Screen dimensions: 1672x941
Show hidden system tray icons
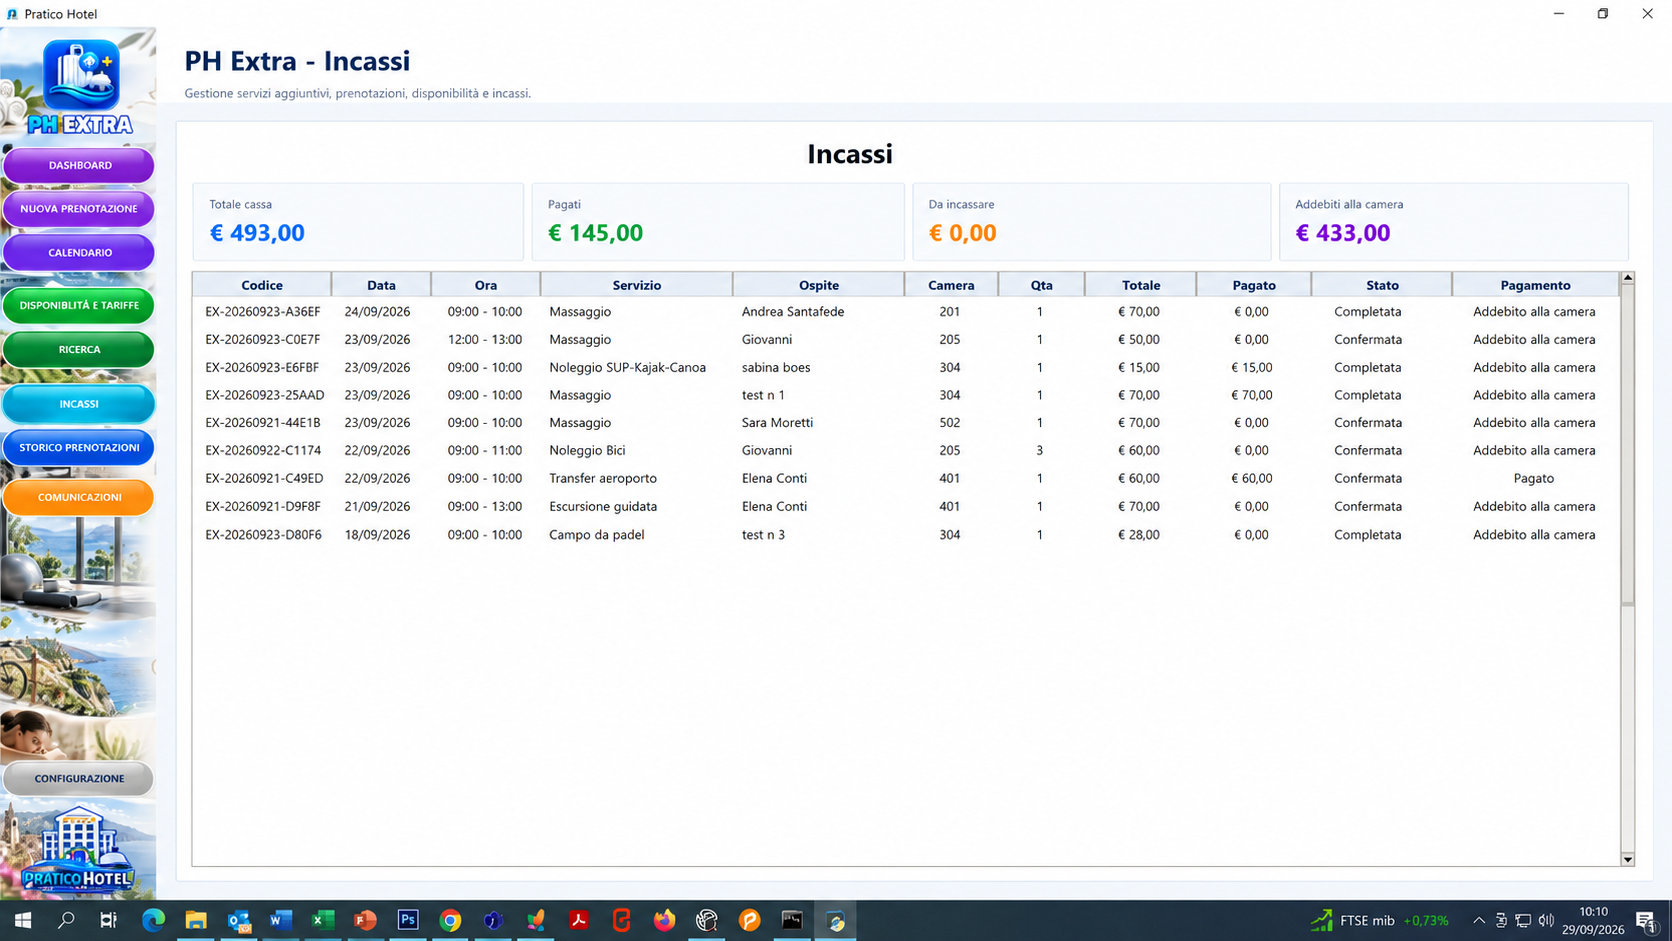pyautogui.click(x=1479, y=920)
